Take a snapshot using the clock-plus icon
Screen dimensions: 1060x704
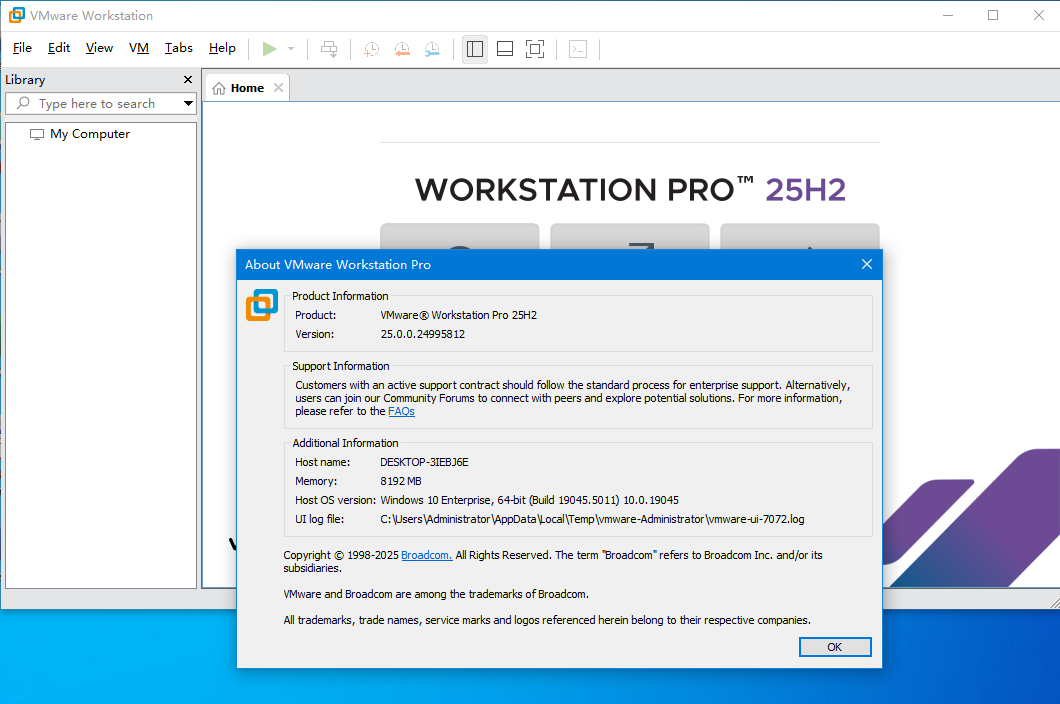coord(371,48)
